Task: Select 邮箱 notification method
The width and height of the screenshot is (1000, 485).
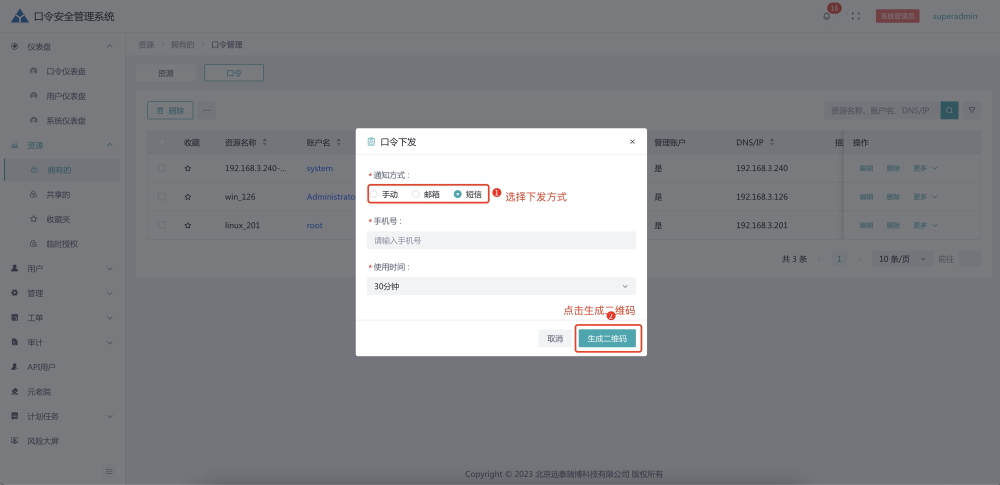Action: point(417,194)
